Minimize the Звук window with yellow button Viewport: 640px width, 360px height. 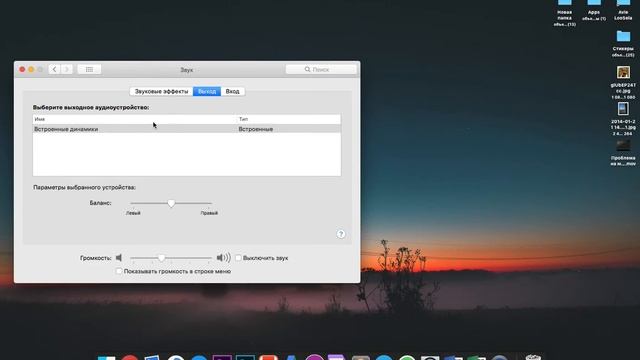pyautogui.click(x=31, y=69)
